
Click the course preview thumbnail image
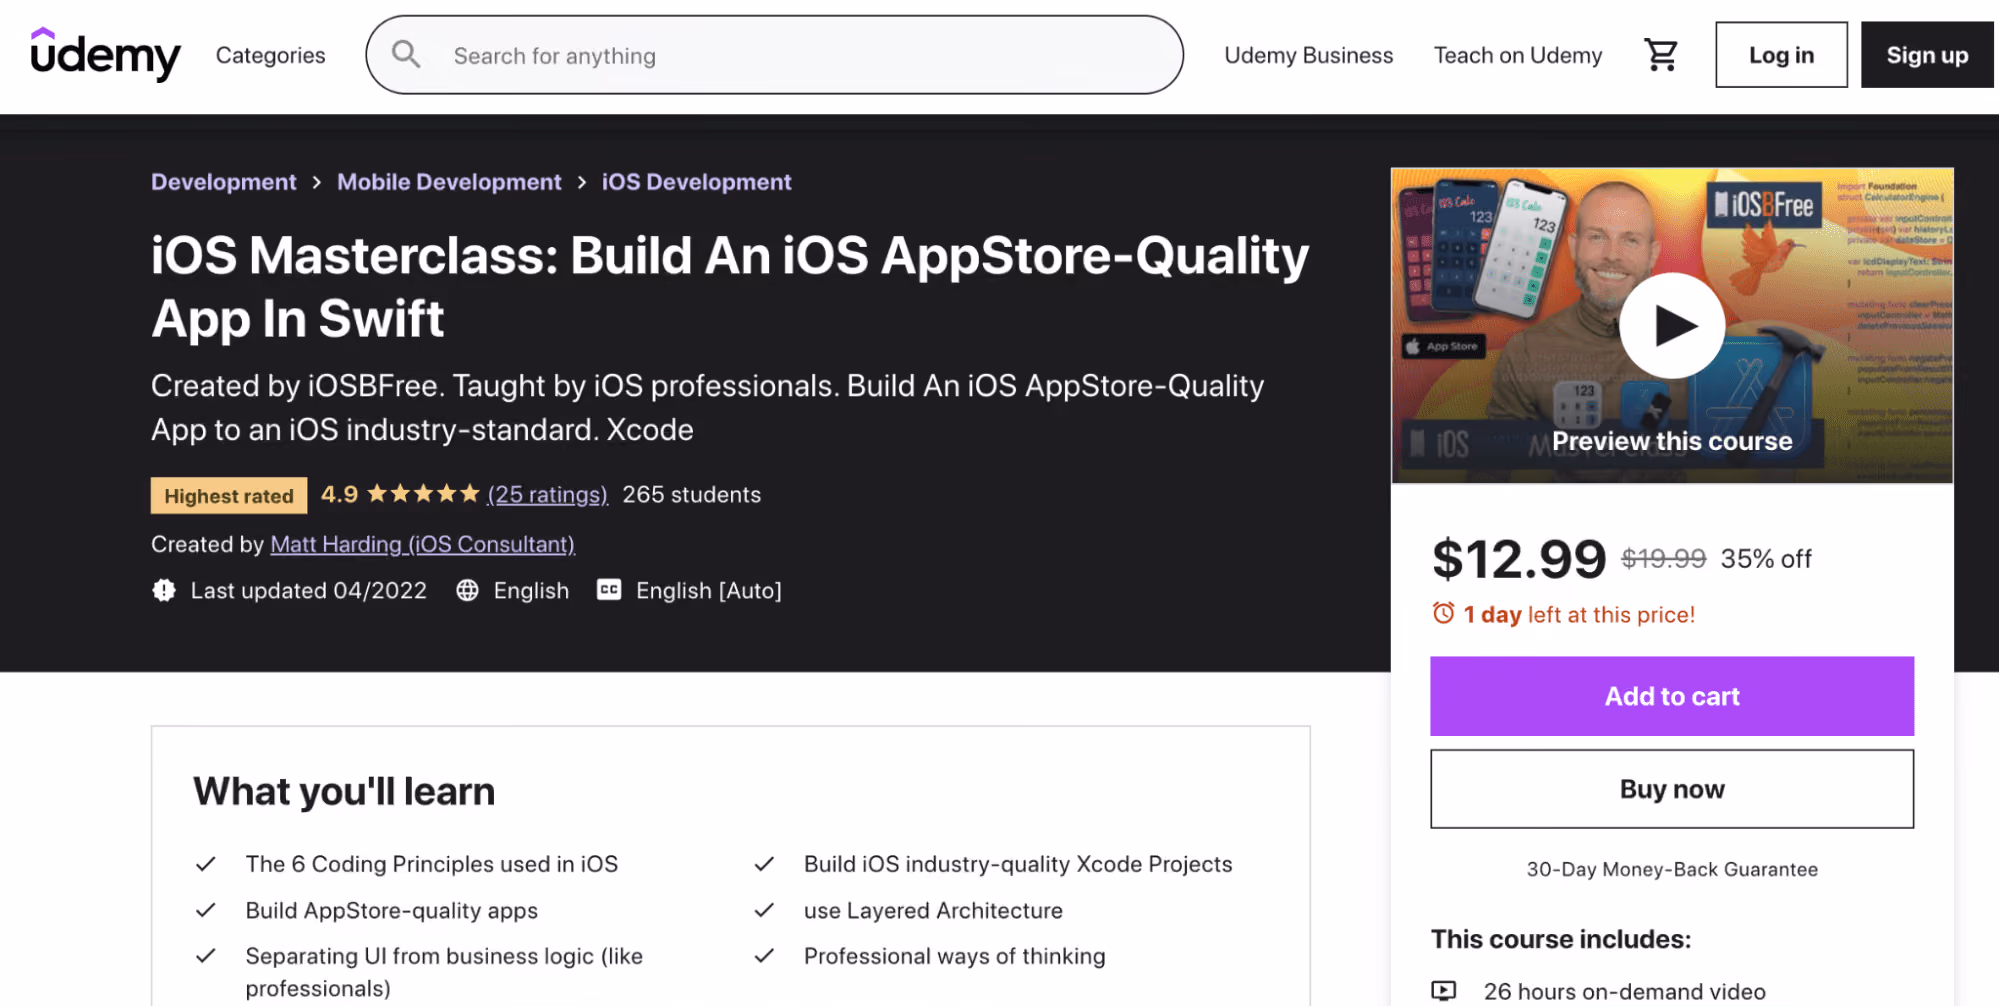[x=1672, y=325]
